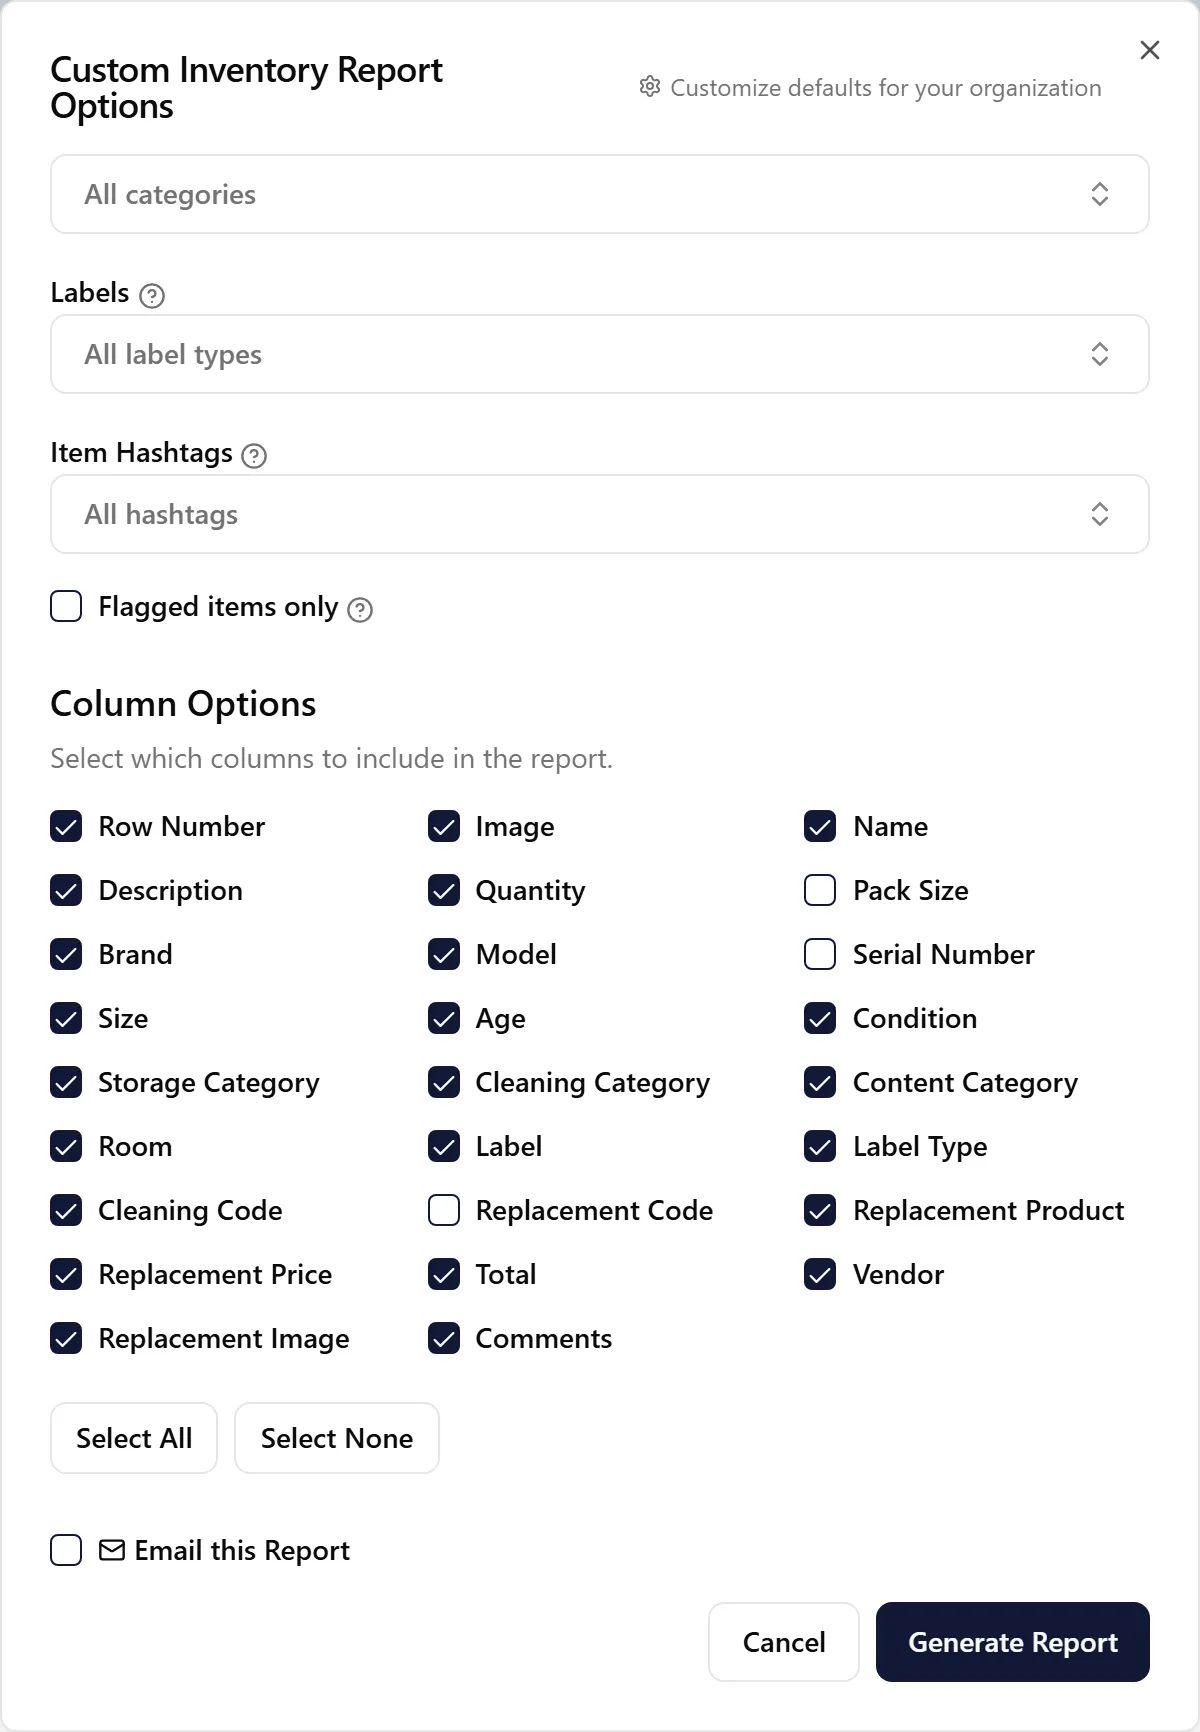1200x1732 pixels.
Task: Click the Select None button
Action: click(337, 1438)
